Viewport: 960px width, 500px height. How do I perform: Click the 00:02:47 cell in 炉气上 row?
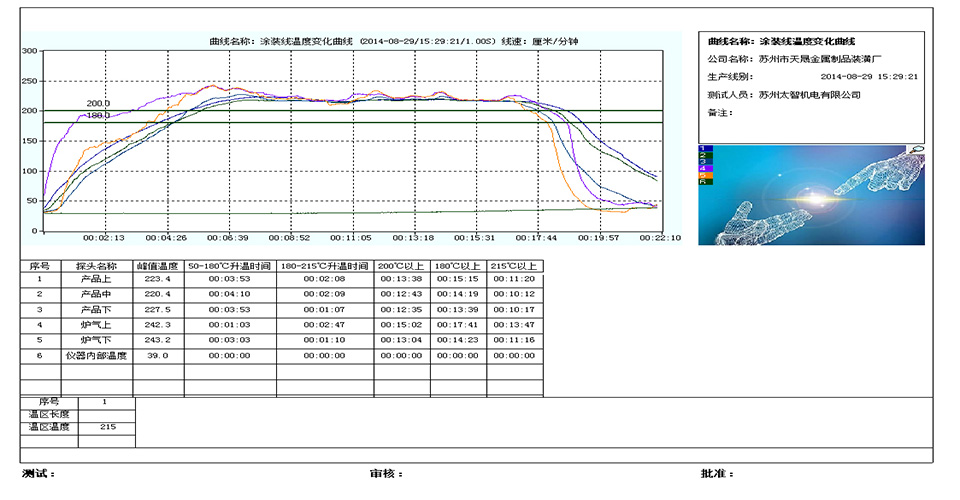pyautogui.click(x=324, y=325)
